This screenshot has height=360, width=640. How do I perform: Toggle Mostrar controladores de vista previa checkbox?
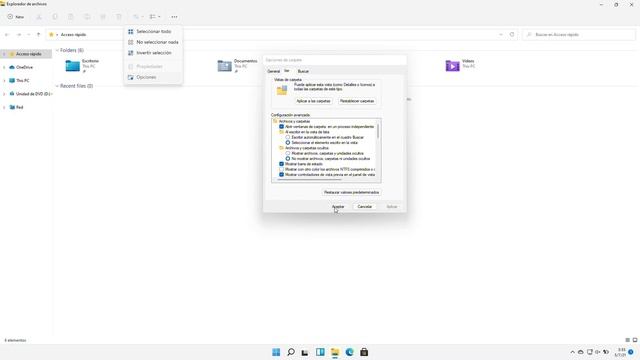[282, 174]
